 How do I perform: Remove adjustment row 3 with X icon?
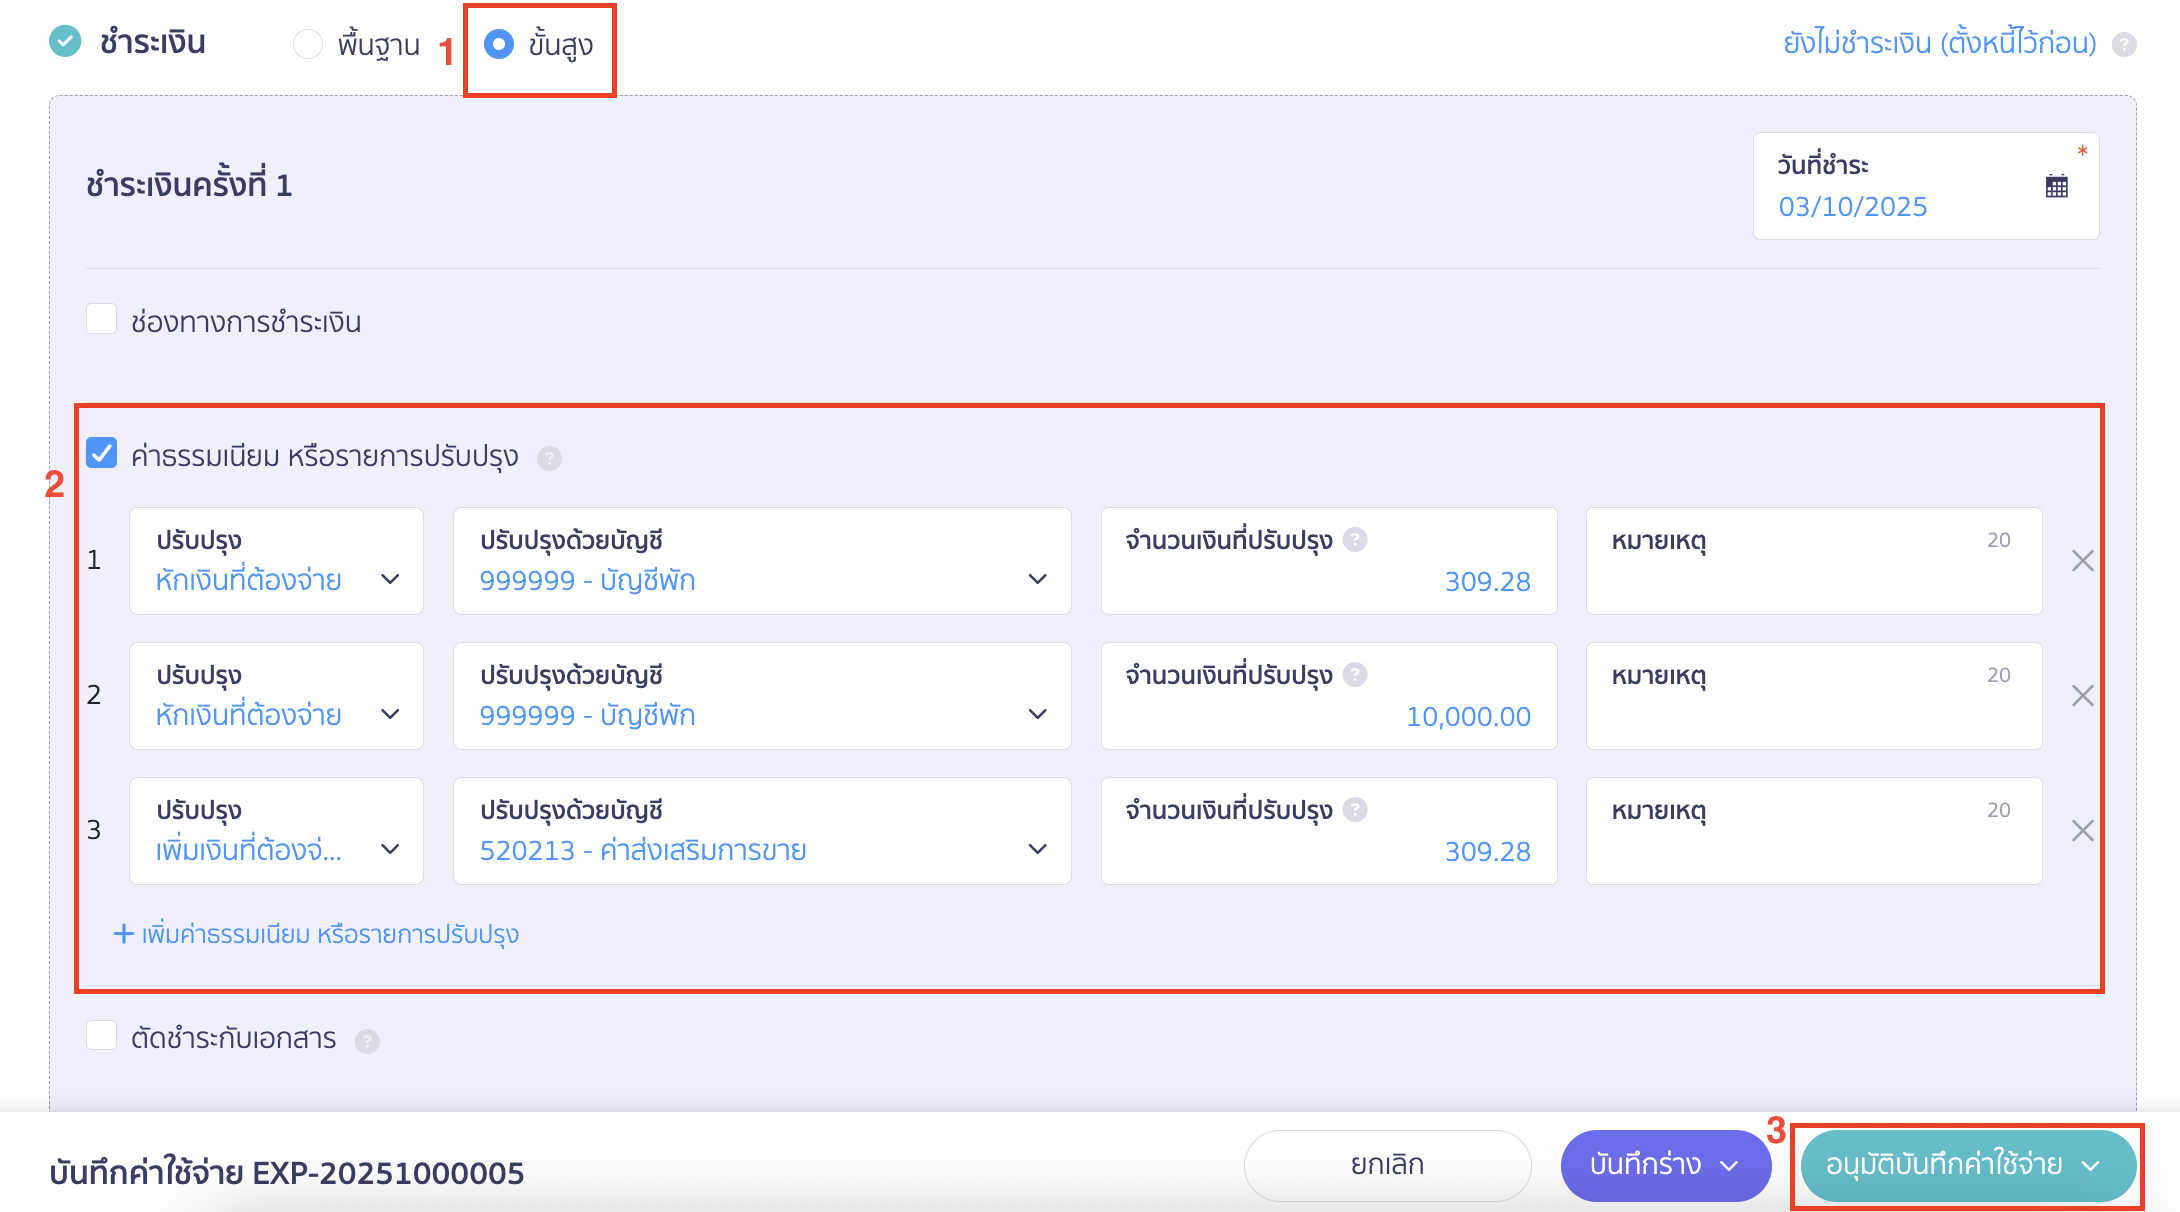2082,831
